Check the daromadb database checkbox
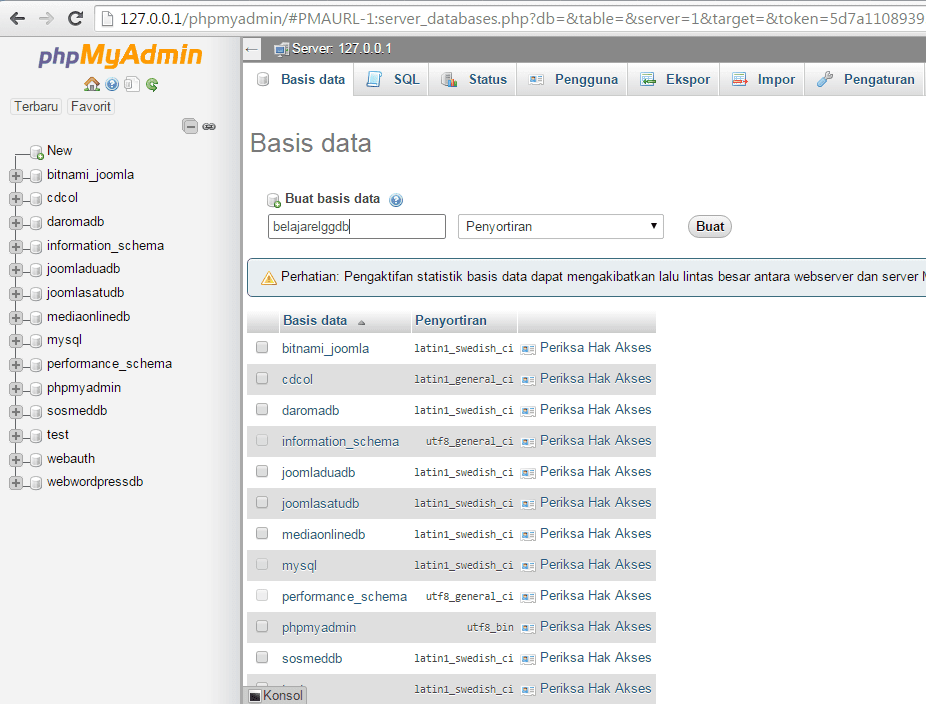The height and width of the screenshot is (704, 926). [262, 409]
